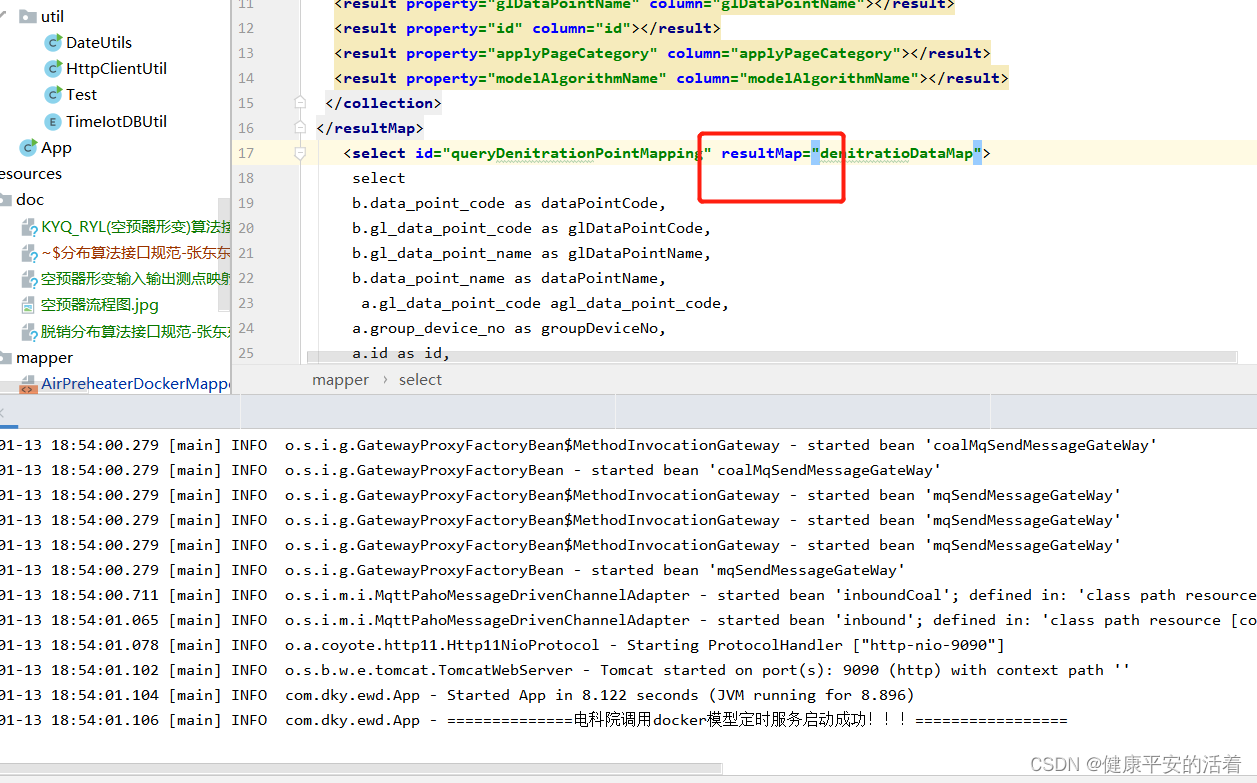Viewport: 1257px width, 783px height.
Task: Click the mapper breadcrumb item
Action: pos(340,379)
